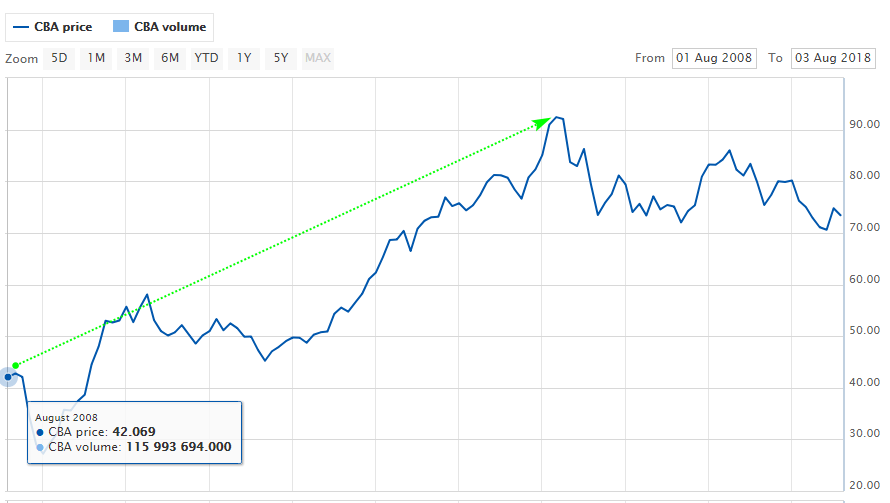The height and width of the screenshot is (503, 890).
Task: Click the greyed-out MAX zoom button
Action: pos(318,58)
